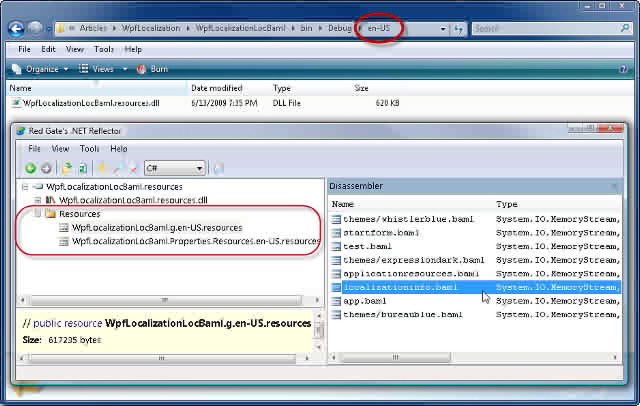
Task: Click Disassembler Name column header
Action: [x=343, y=204]
